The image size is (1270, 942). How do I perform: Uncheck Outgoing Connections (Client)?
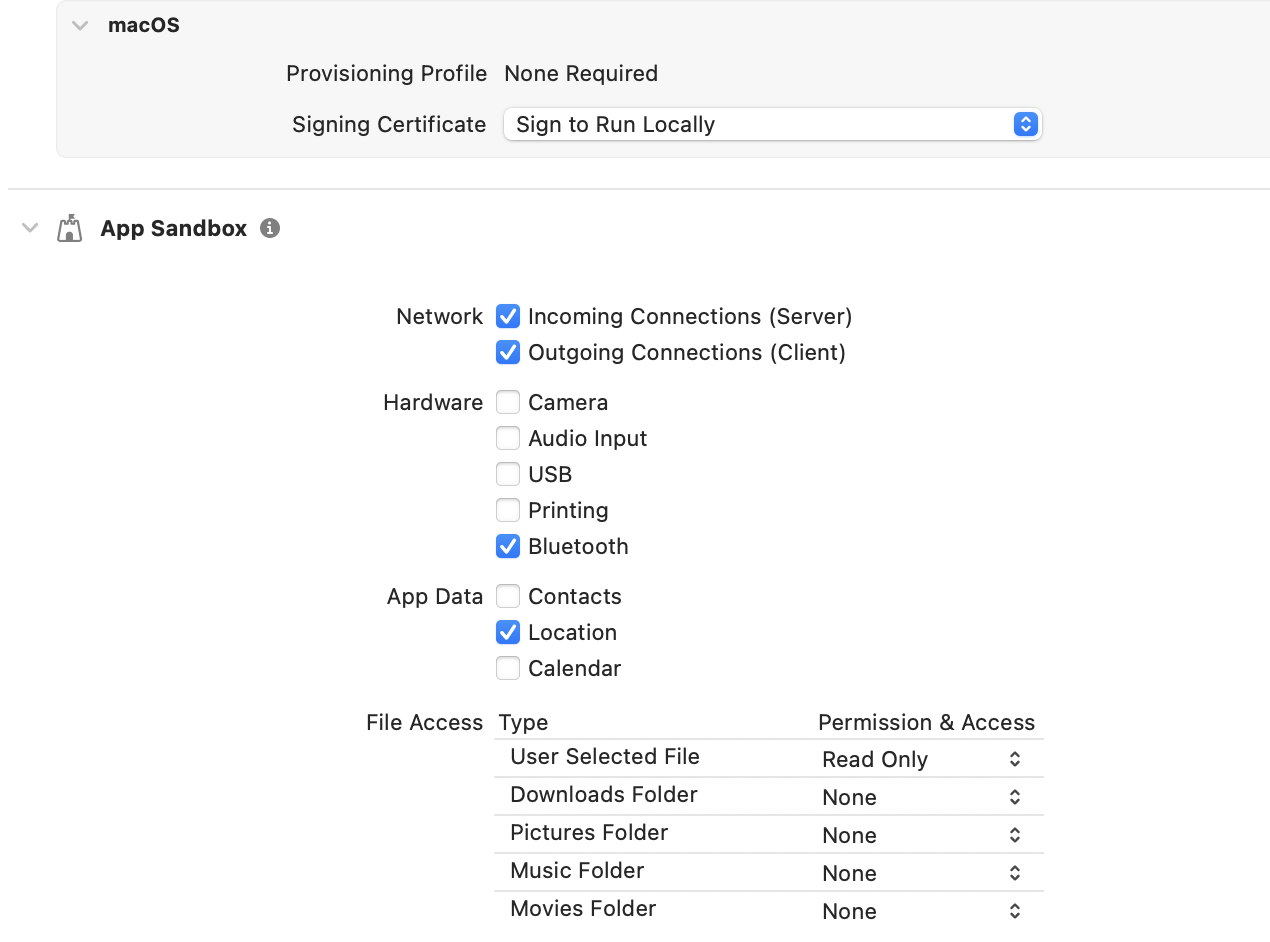[x=508, y=352]
